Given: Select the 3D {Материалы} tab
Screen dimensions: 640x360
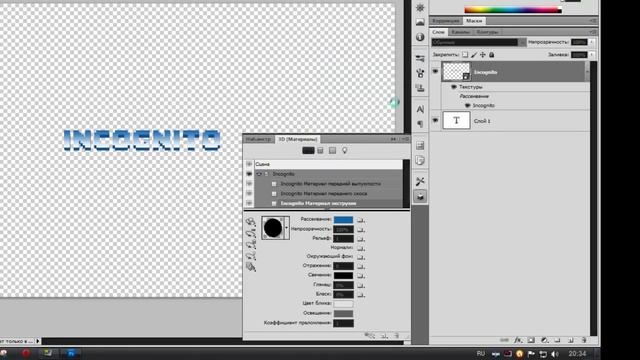Looking at the screenshot, I should coord(298,139).
